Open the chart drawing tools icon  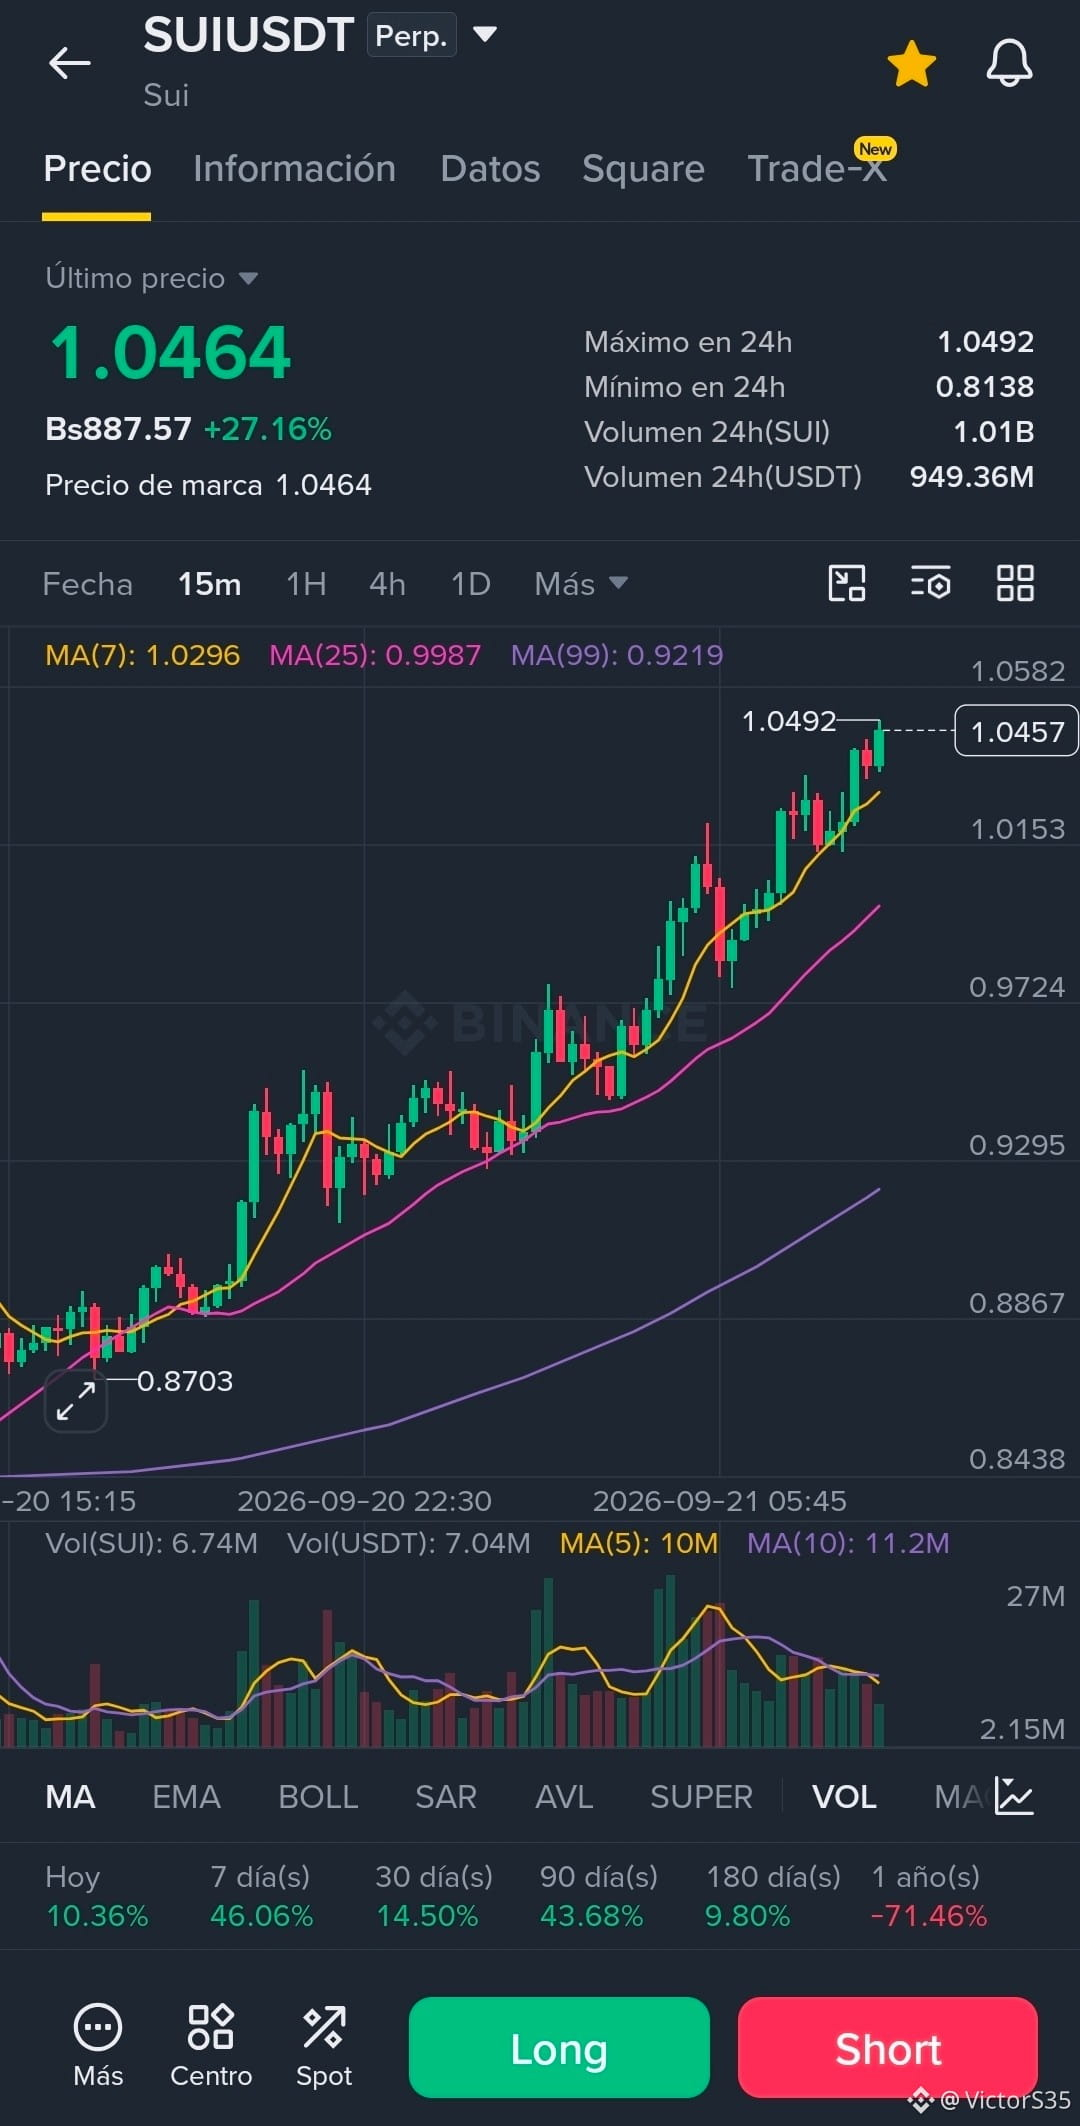(x=847, y=583)
